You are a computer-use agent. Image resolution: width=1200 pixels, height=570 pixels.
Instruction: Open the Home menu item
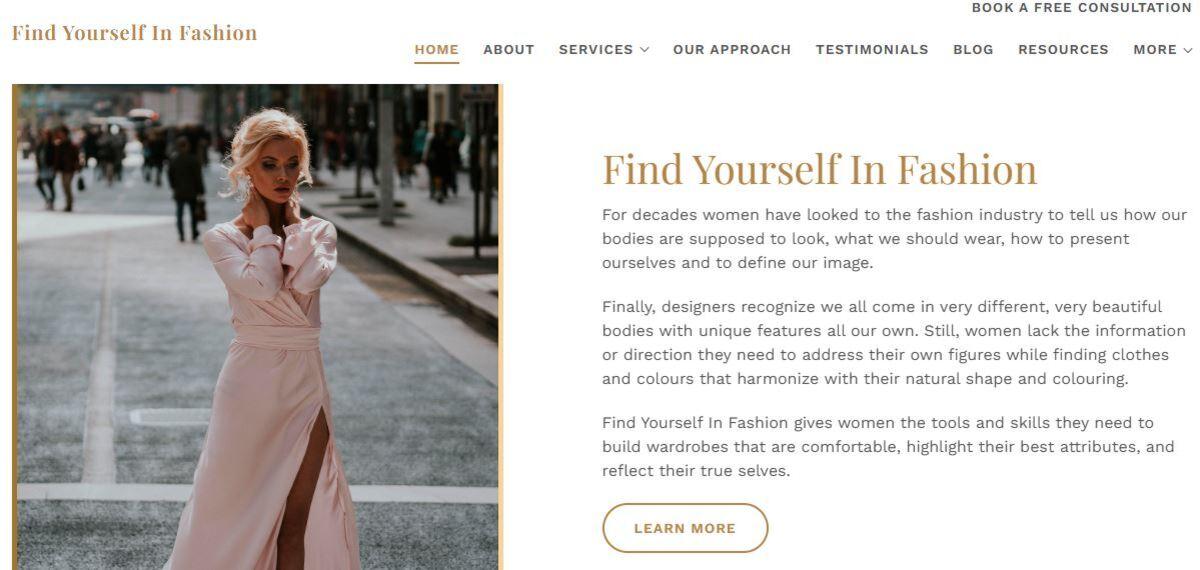coord(437,49)
